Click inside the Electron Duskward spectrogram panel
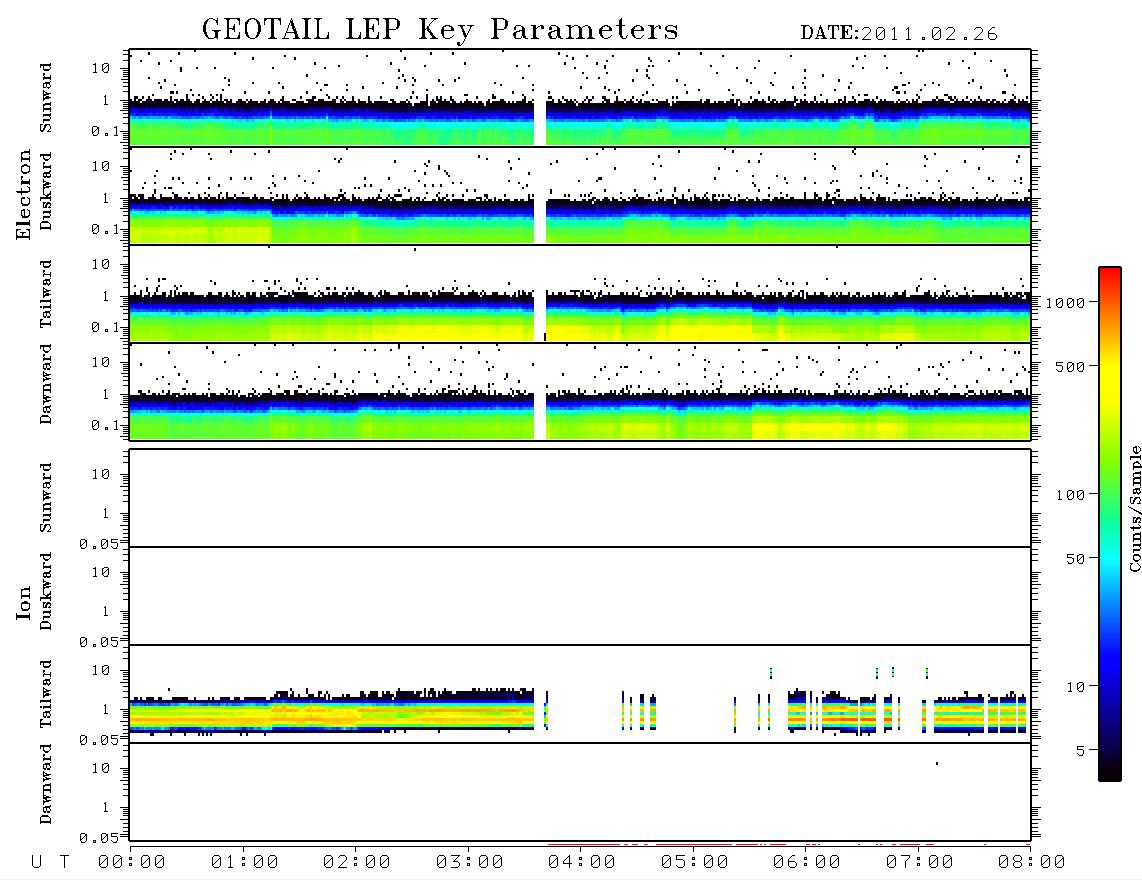The height and width of the screenshot is (880, 1142). [x=580, y=195]
